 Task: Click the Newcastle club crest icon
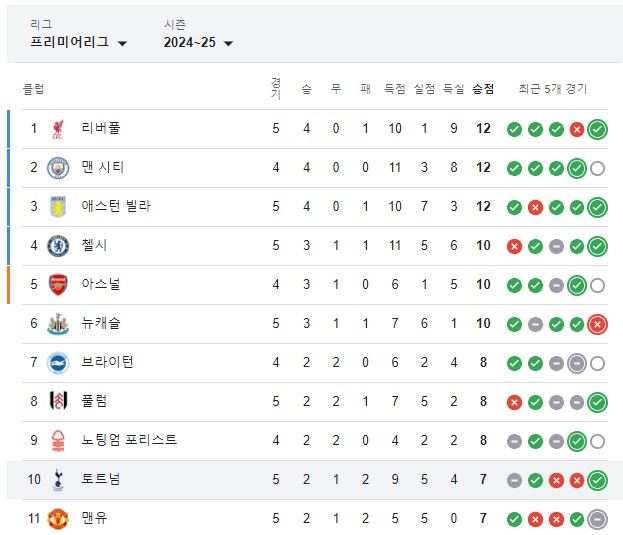tap(58, 324)
